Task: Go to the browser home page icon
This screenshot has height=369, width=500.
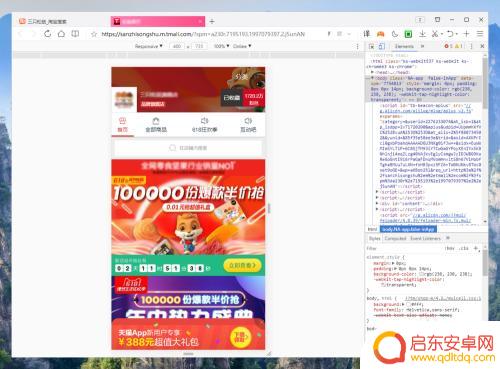Action: pos(61,34)
